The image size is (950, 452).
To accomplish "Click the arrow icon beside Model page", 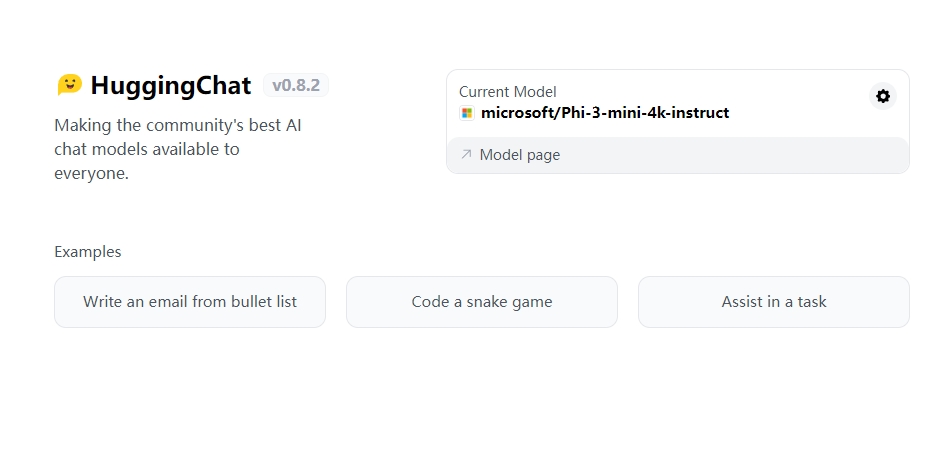I will (x=466, y=155).
